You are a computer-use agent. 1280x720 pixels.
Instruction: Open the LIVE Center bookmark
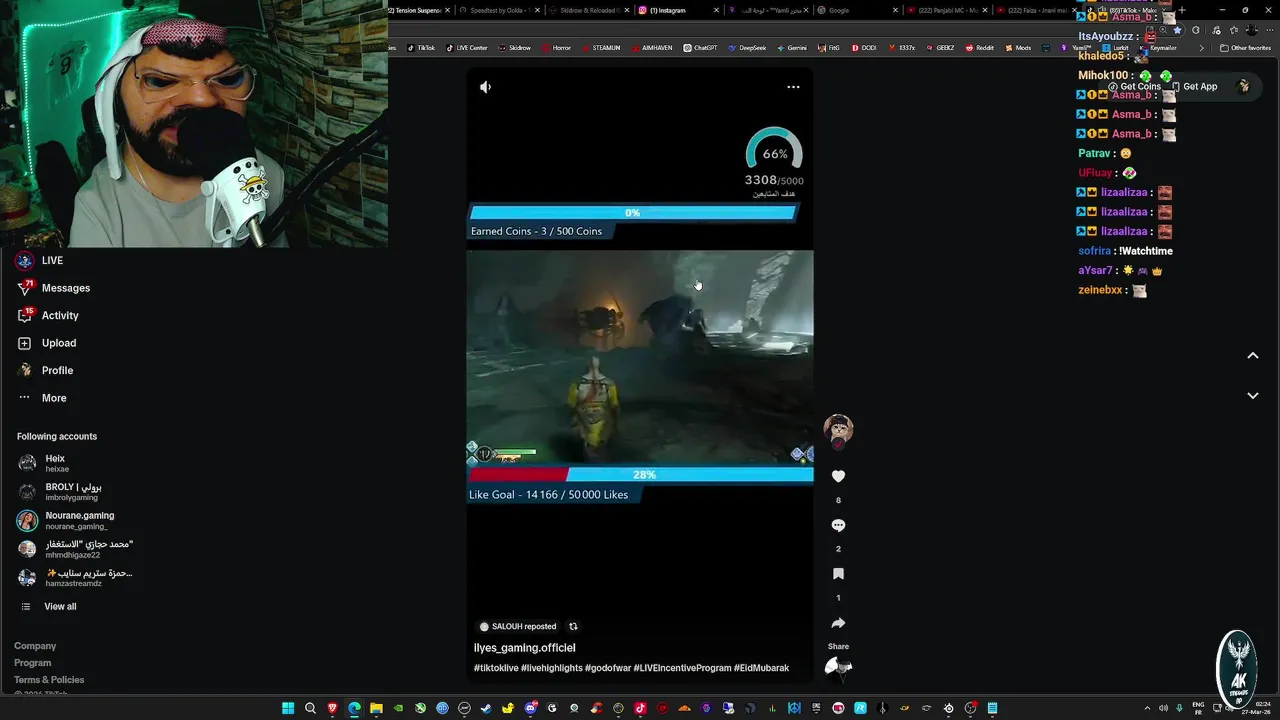pos(466,48)
